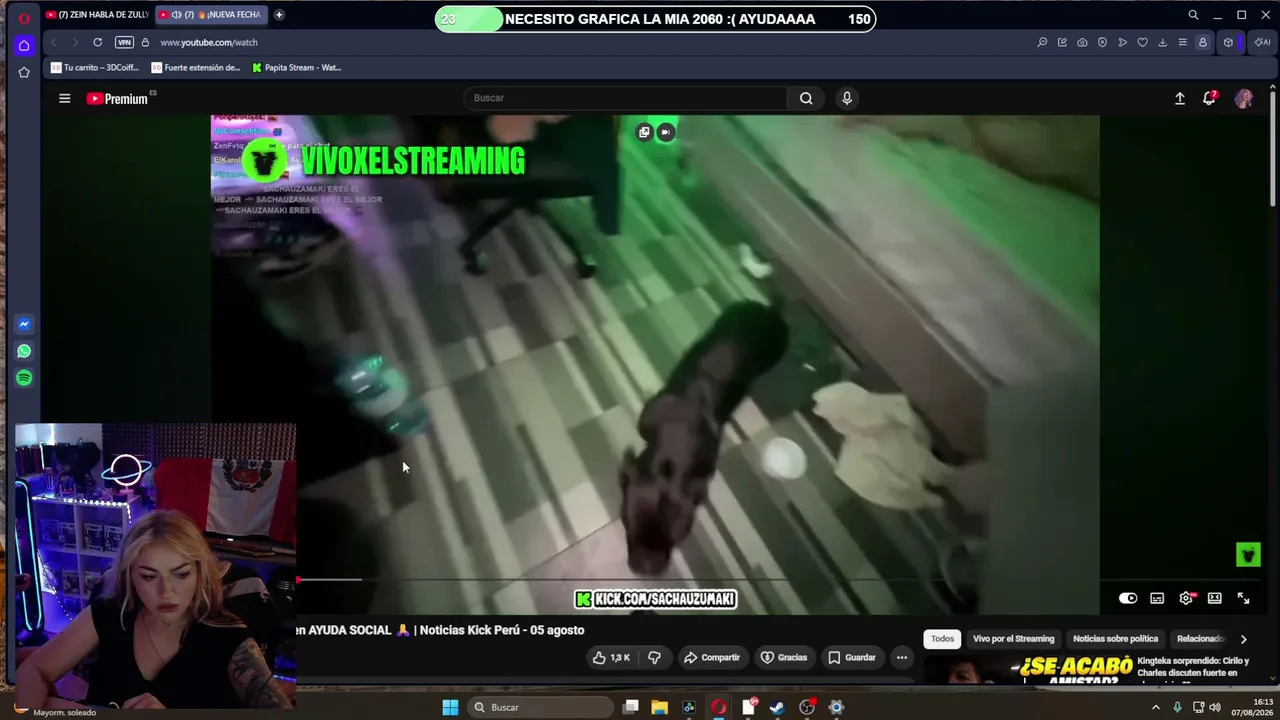Open Steam from the taskbar
Viewport: 1280px width, 720px height.
click(x=778, y=707)
